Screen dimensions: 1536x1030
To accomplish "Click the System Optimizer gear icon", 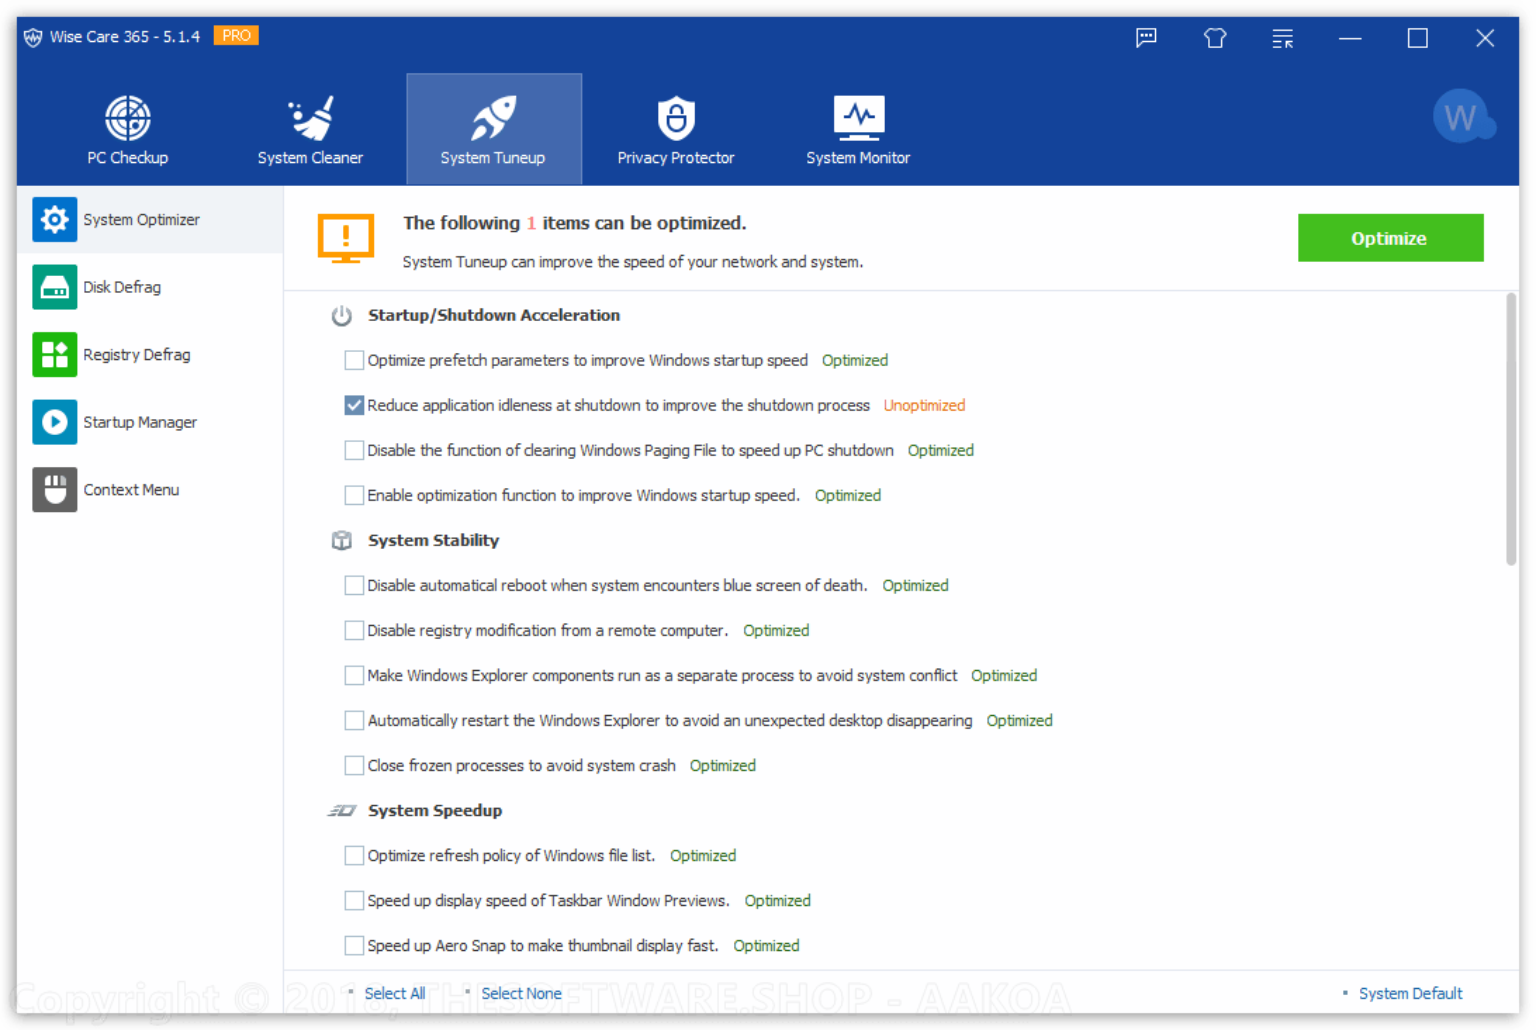I will [x=54, y=219].
